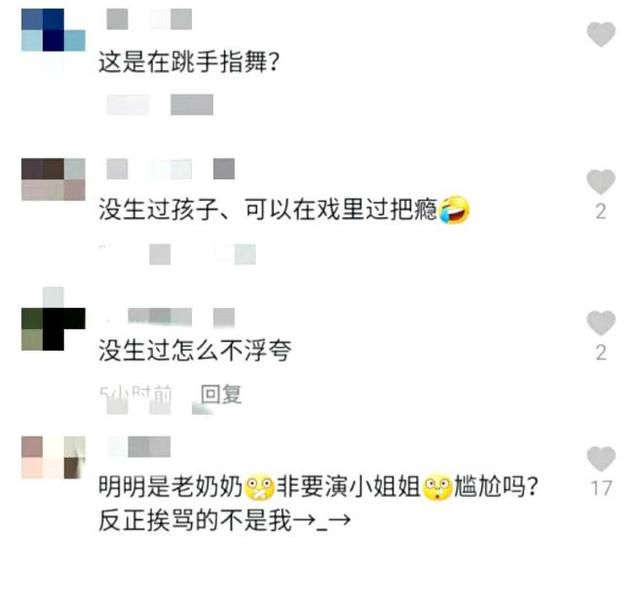
Task: Click the username above 没生过孩子 comment
Action: tap(170, 169)
